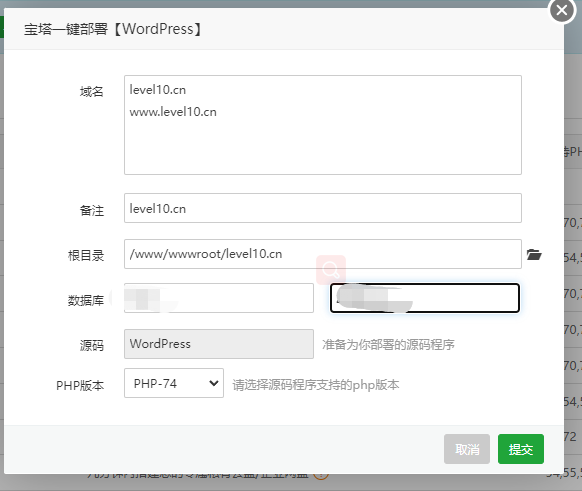Click the 域名 label
This screenshot has width=582, height=491.
pyautogui.click(x=92, y=91)
